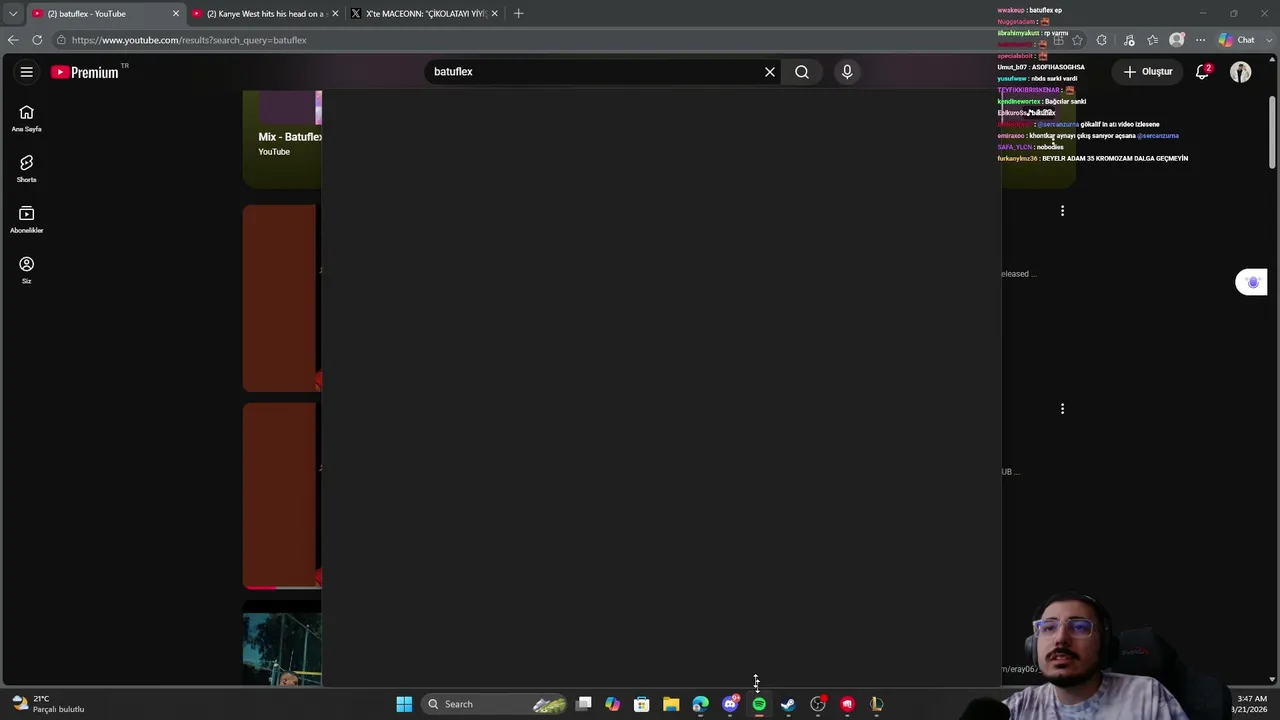Close the X'te MACEONN tab
The width and height of the screenshot is (1280, 720).
tap(494, 14)
